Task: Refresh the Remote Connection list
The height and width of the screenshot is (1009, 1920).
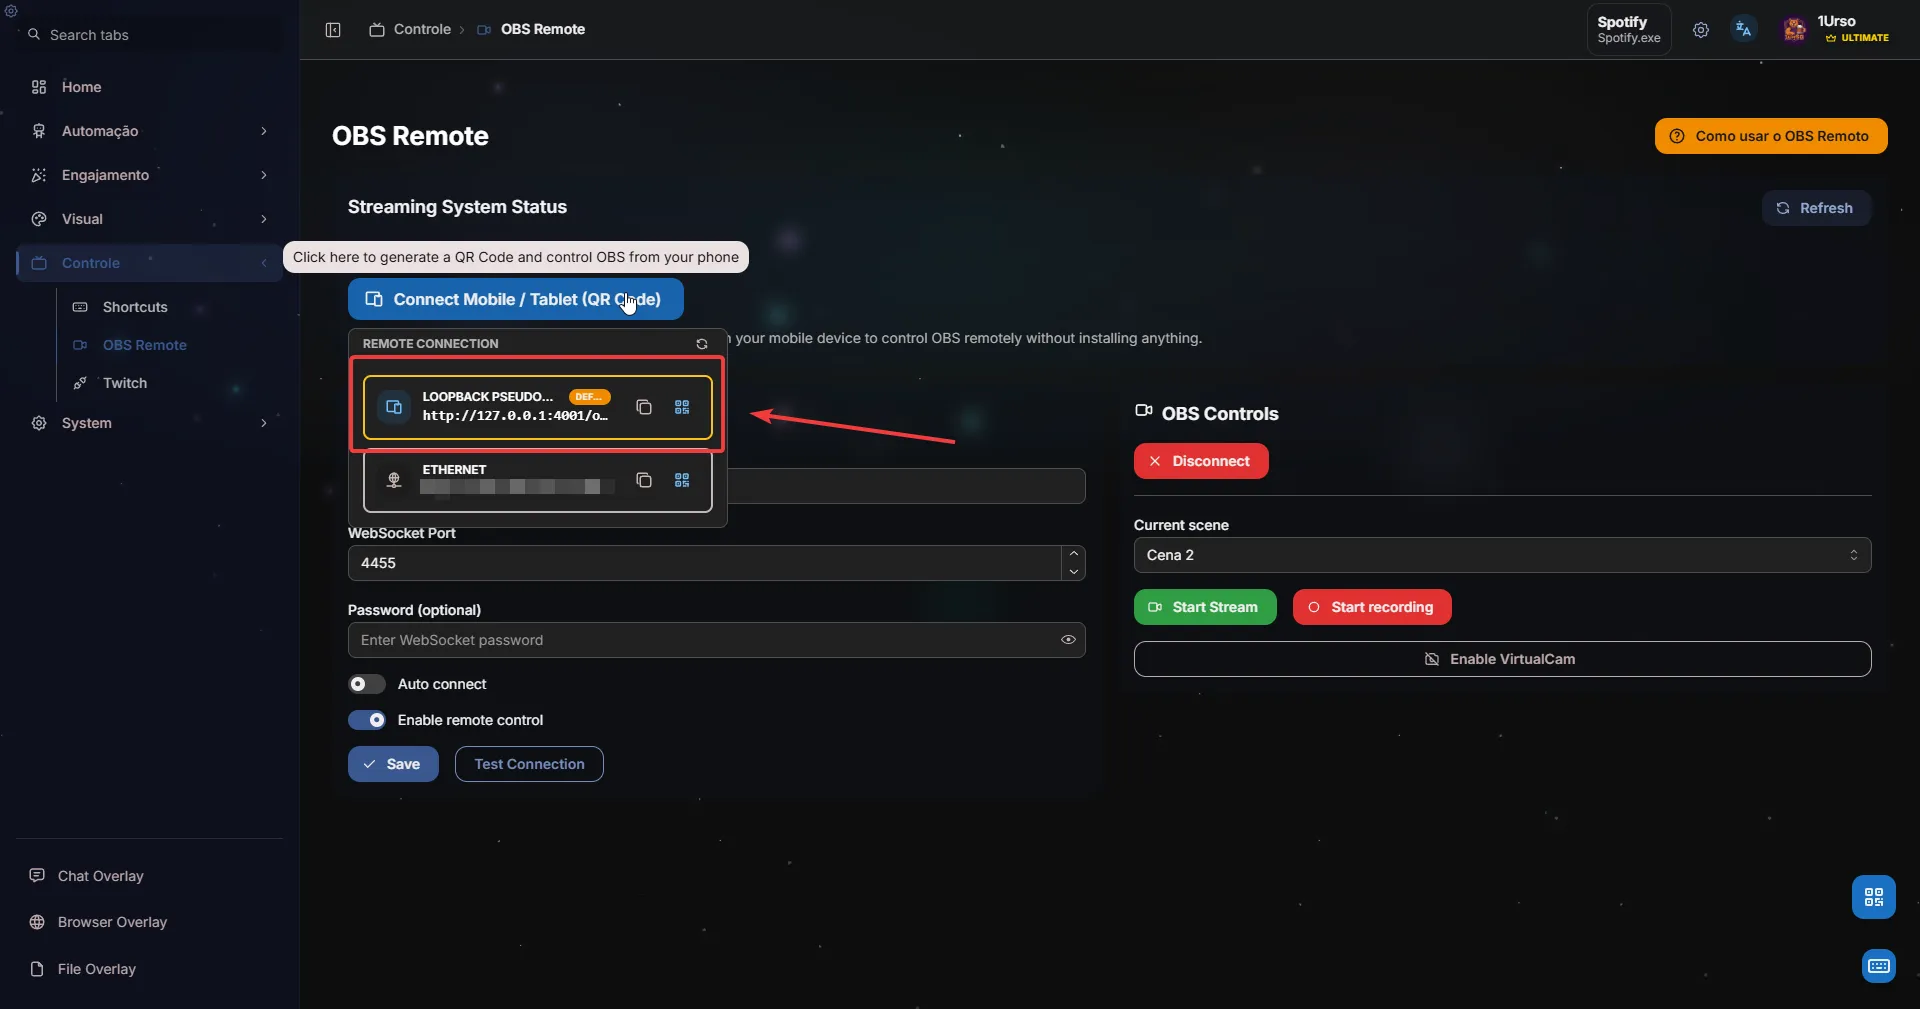Action: click(702, 344)
